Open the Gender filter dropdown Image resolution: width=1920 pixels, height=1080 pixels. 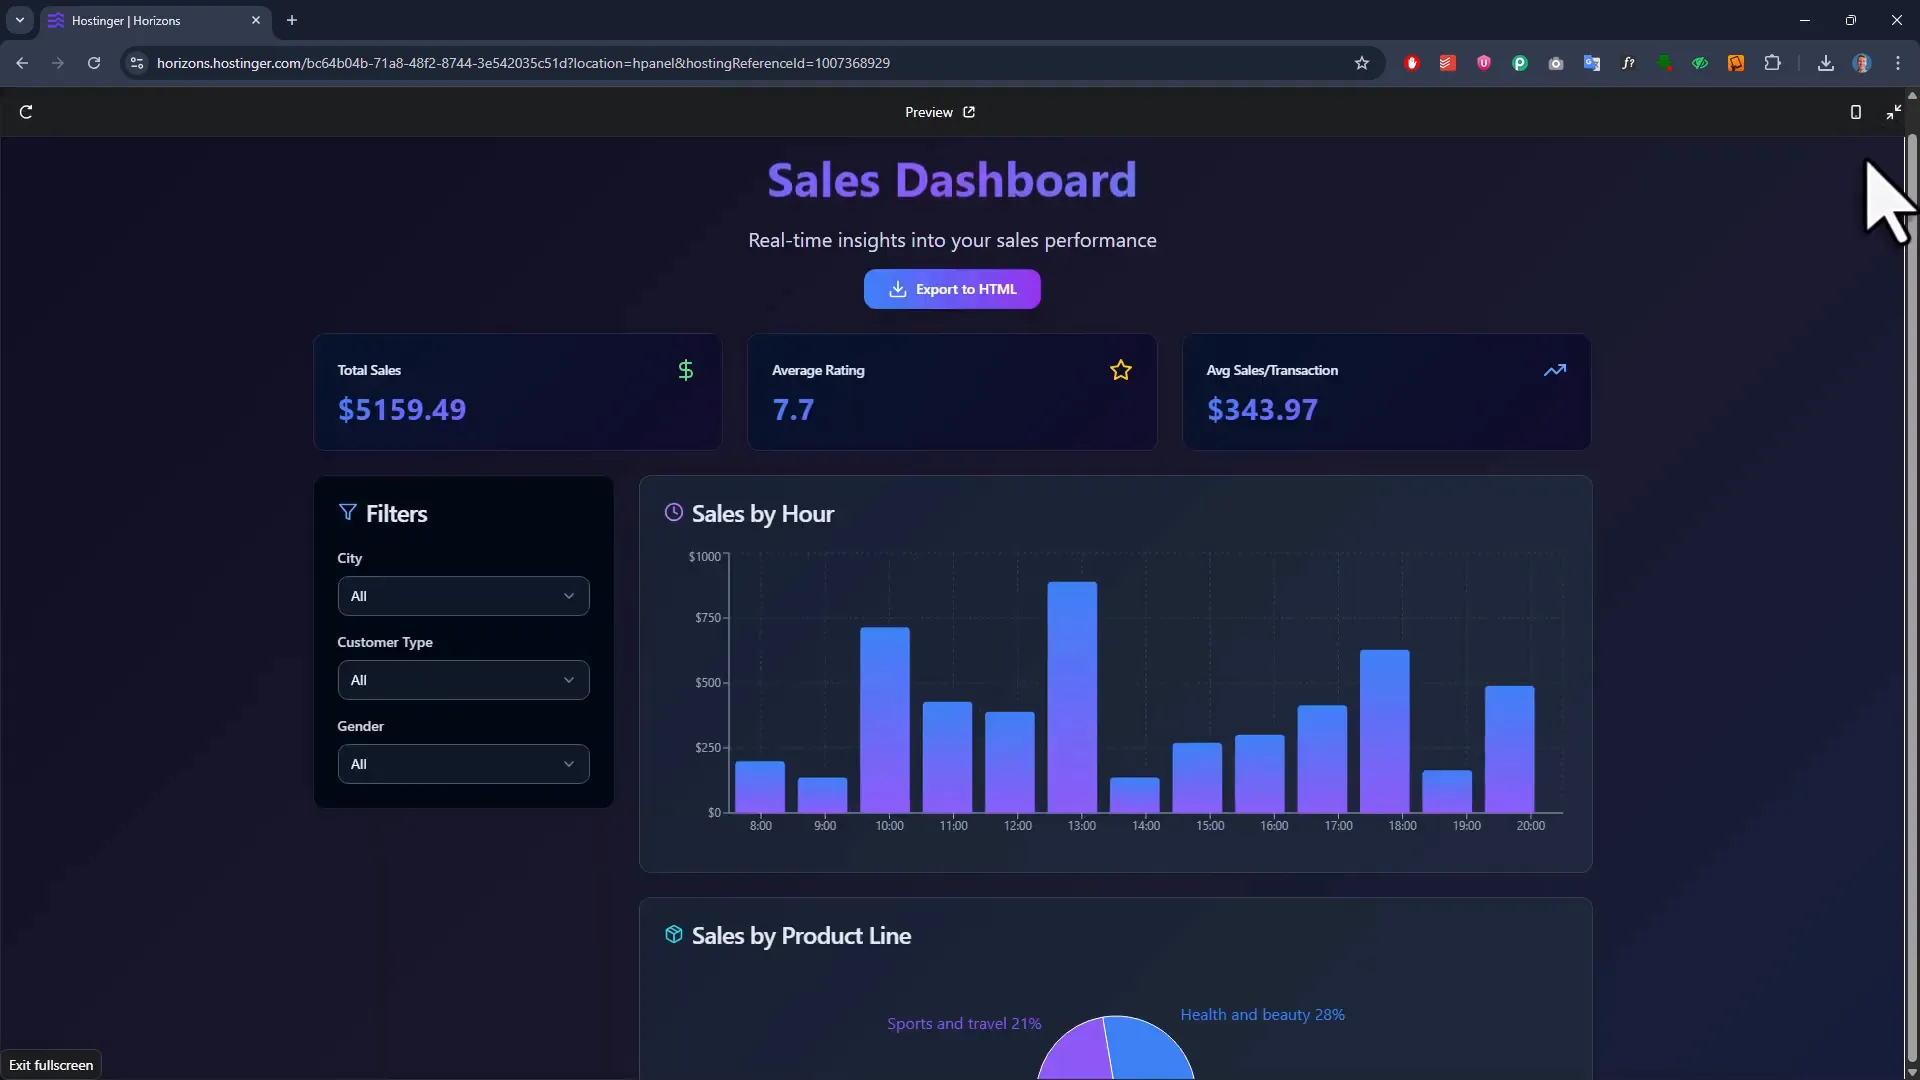tap(463, 763)
